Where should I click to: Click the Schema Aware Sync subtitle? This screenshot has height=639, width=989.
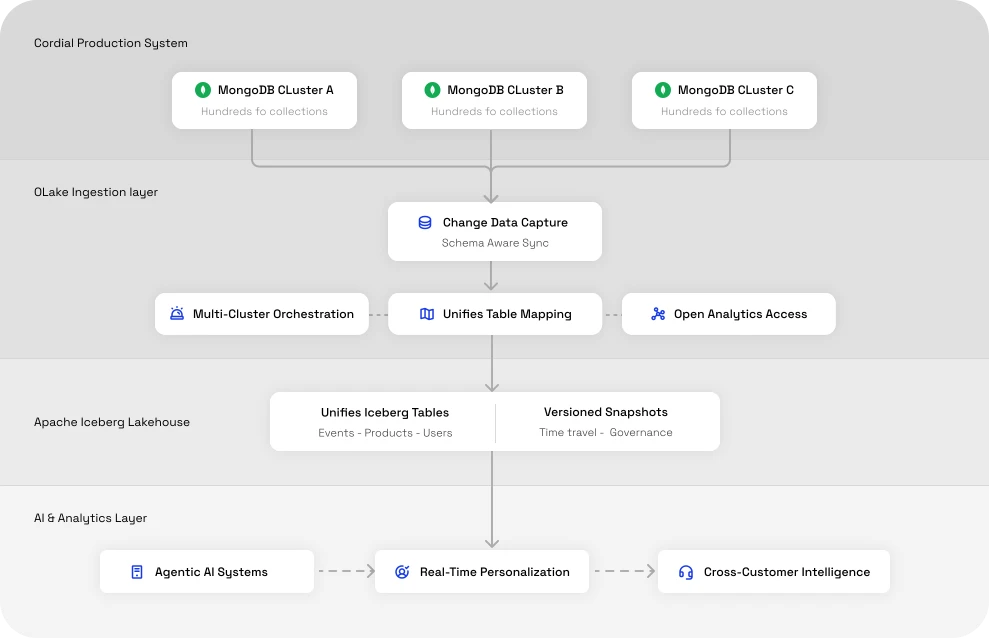495,243
